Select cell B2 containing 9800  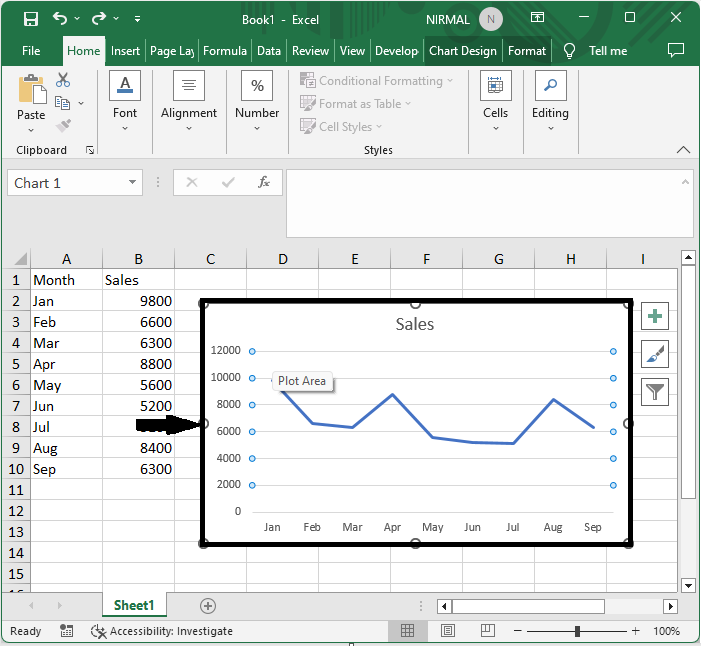pyautogui.click(x=138, y=301)
